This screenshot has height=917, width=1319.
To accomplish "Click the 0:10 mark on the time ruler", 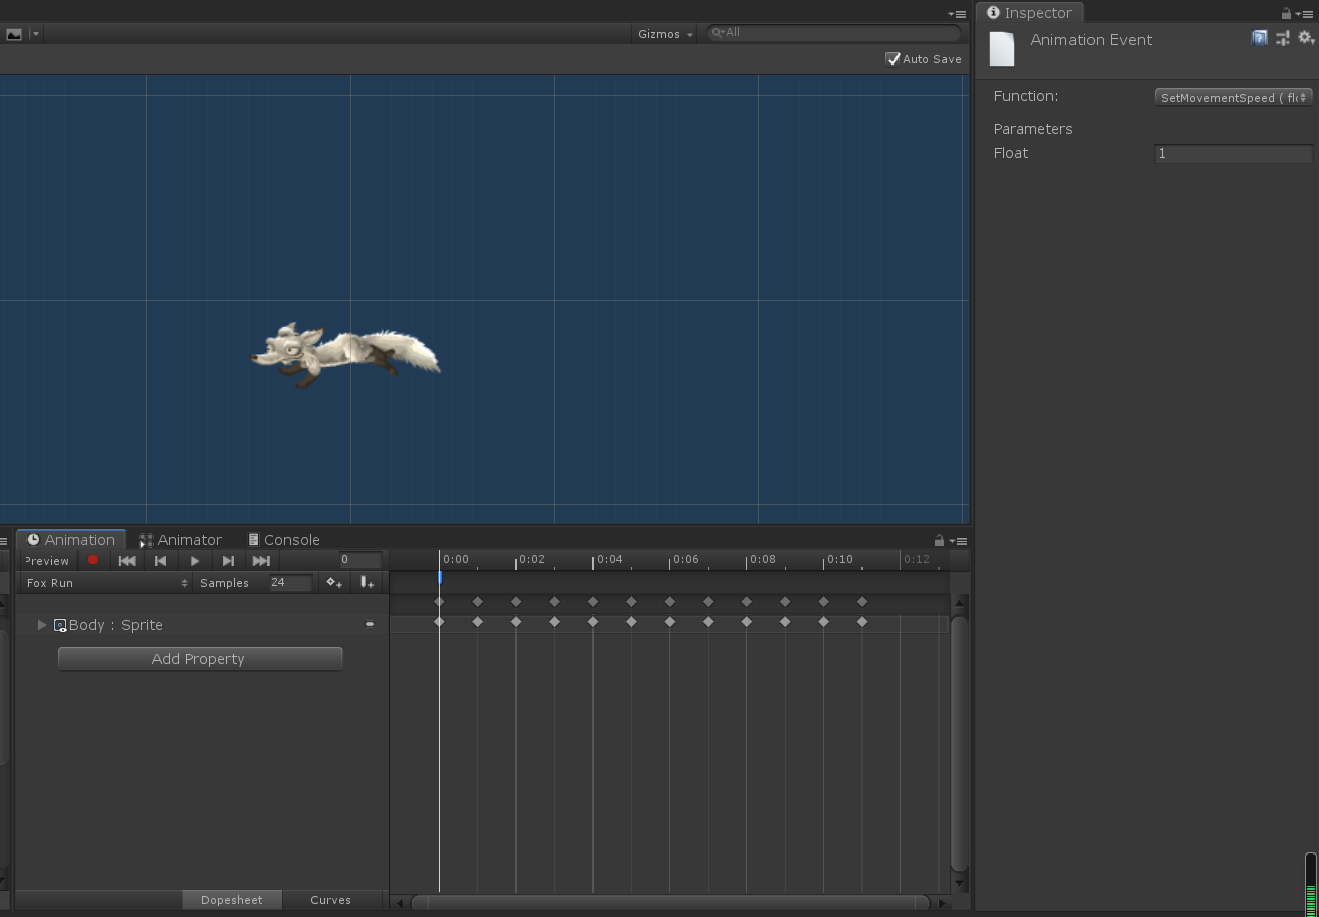I will point(839,560).
